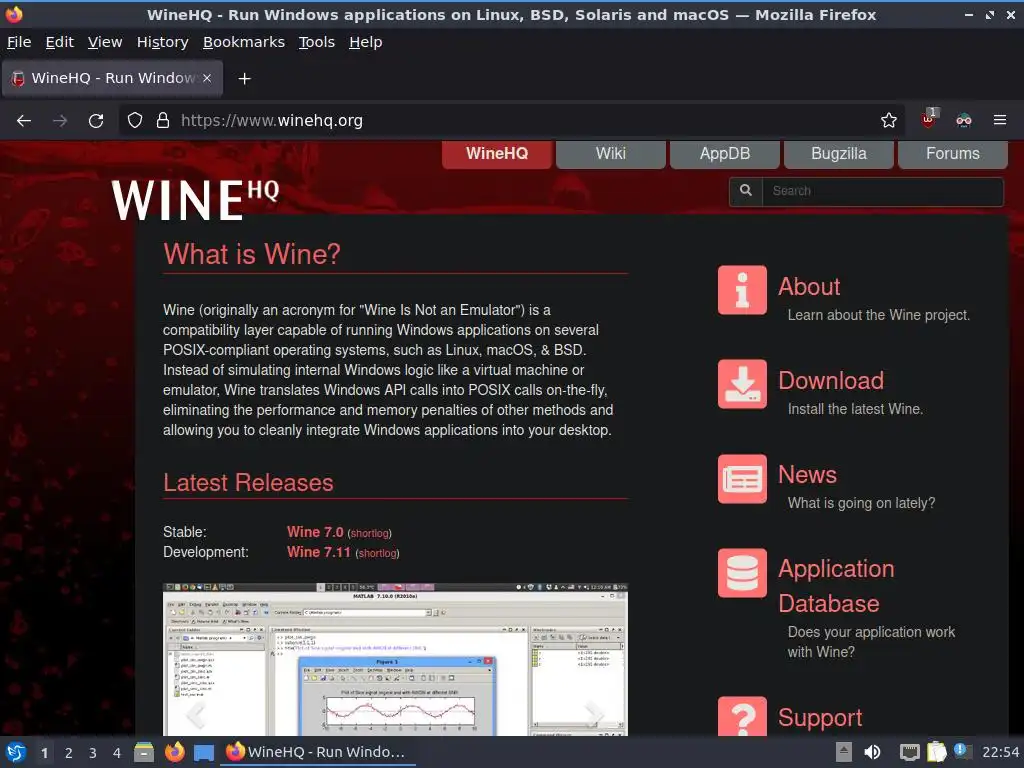This screenshot has width=1024, height=768.
Task: Open the Firefox hamburger menu
Action: [1000, 120]
